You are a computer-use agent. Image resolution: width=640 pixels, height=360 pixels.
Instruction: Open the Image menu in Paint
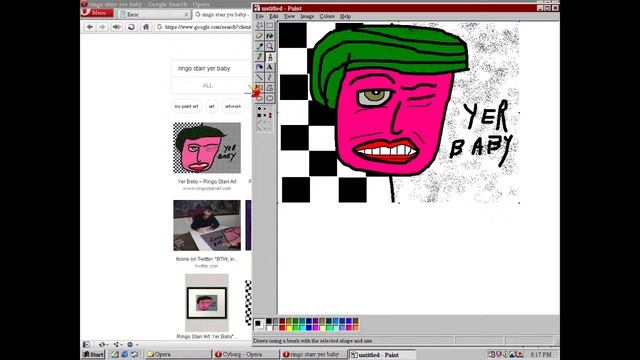click(307, 16)
